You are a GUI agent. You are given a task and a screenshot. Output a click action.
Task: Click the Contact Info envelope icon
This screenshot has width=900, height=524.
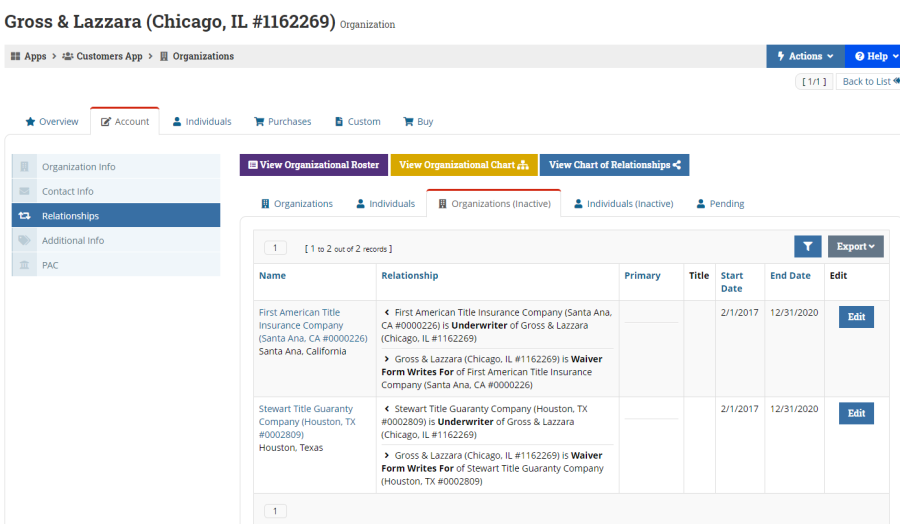(24, 191)
